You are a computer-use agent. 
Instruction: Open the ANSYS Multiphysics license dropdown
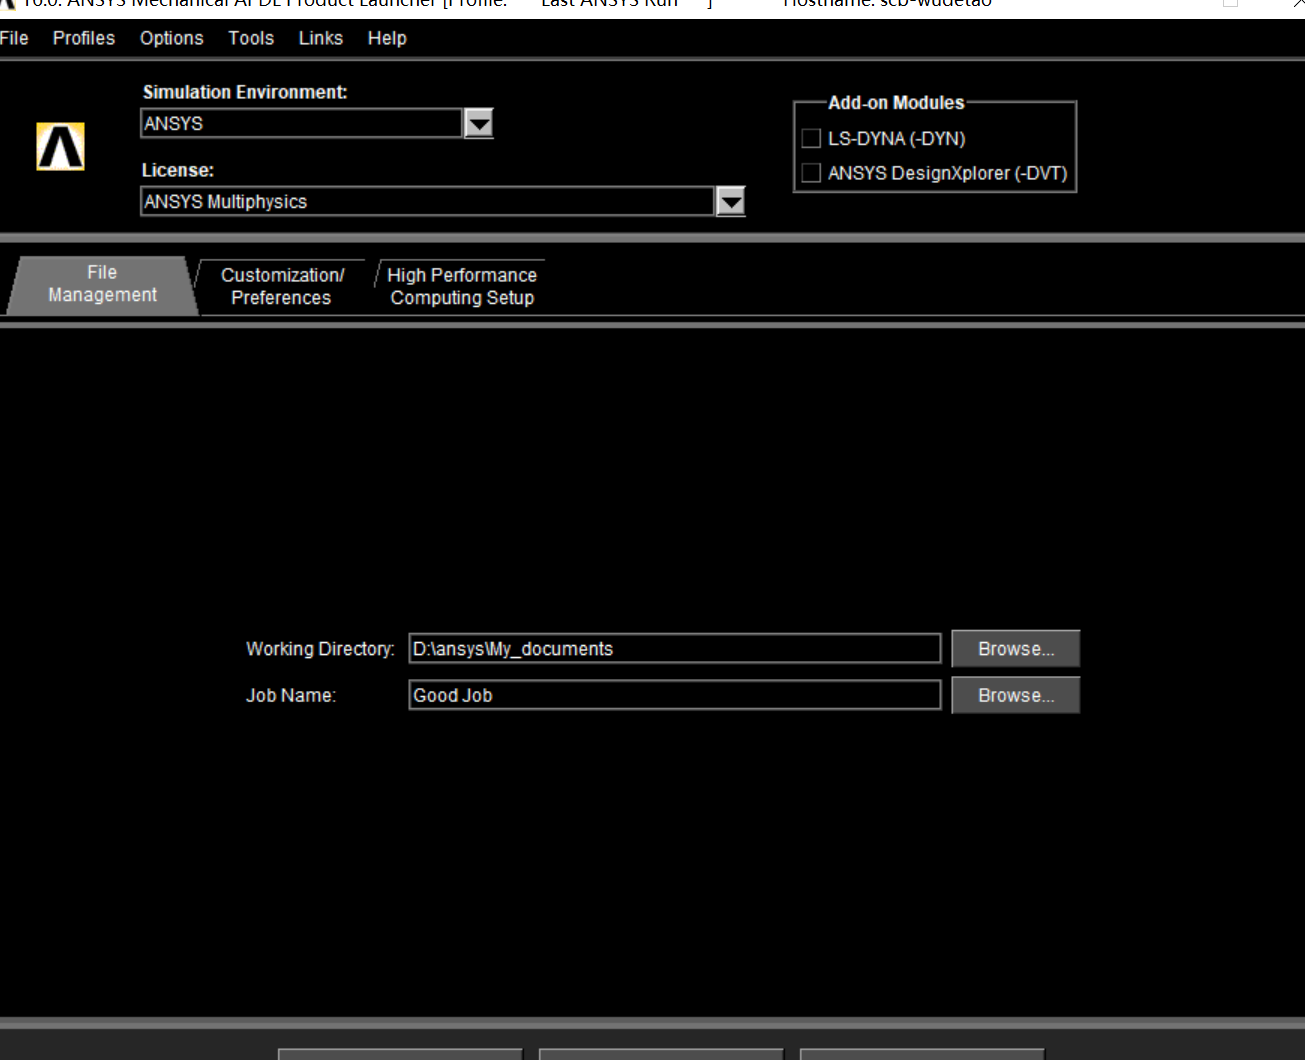tap(730, 200)
